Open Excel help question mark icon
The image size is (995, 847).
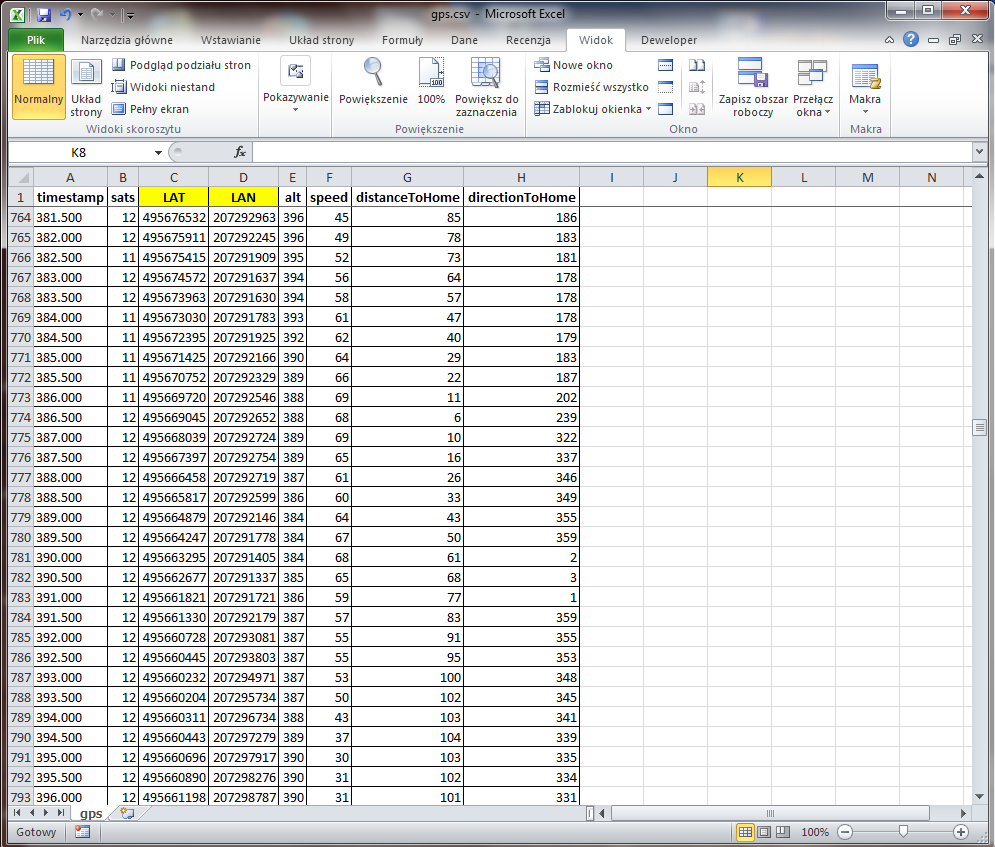click(x=910, y=40)
